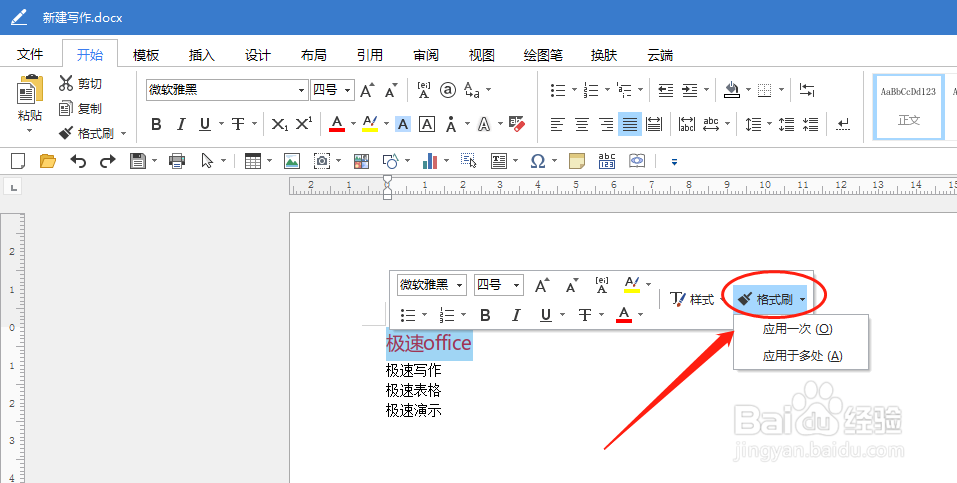This screenshot has height=483, width=957.
Task: Click the Omega symbol icon
Action: 538,161
